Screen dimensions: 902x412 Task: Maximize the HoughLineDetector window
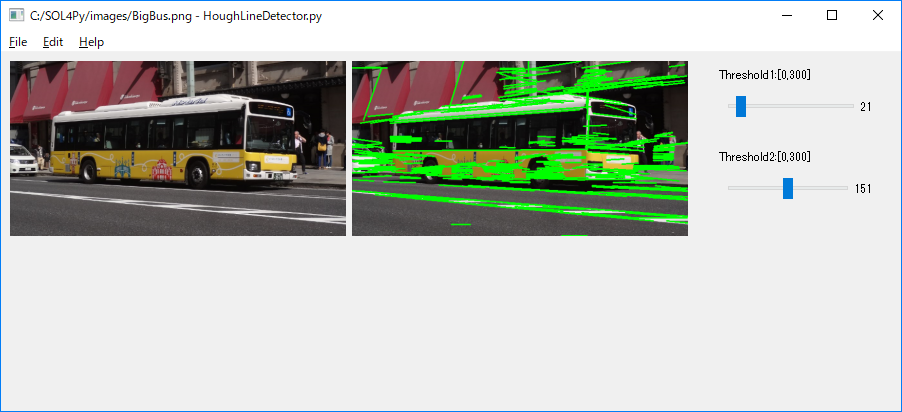pos(832,16)
